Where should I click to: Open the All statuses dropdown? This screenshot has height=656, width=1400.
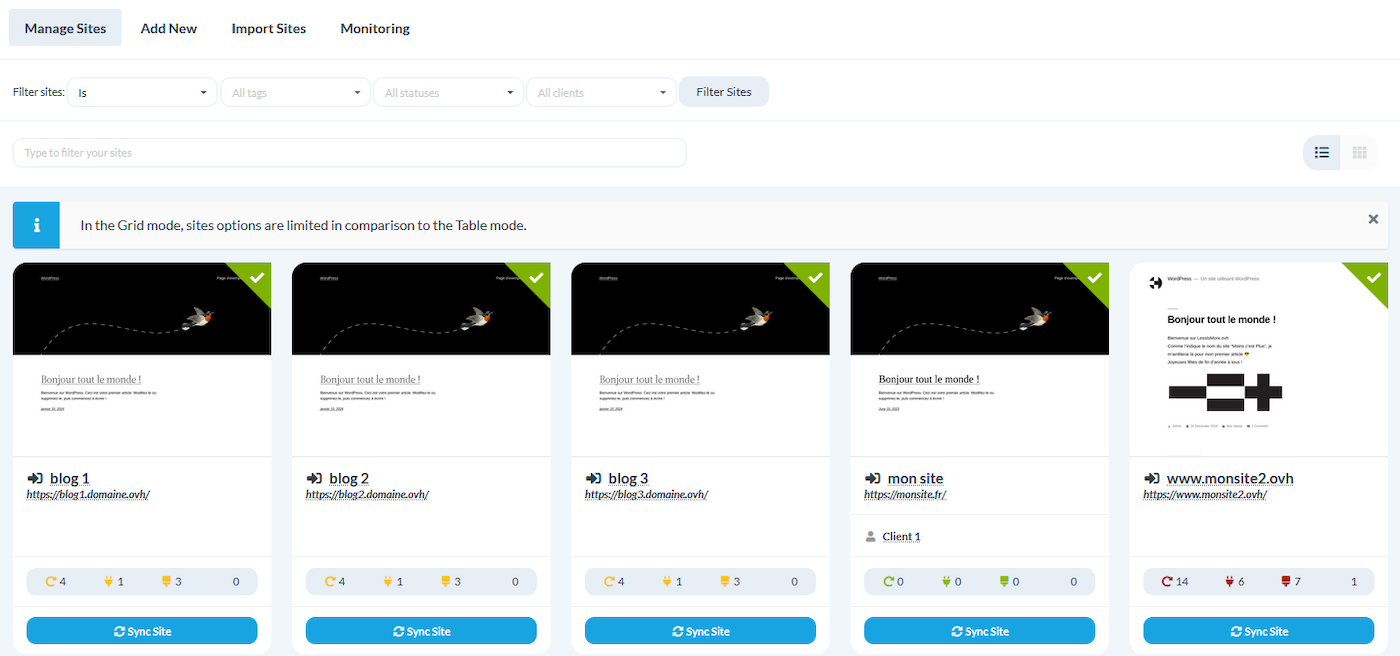coord(448,92)
